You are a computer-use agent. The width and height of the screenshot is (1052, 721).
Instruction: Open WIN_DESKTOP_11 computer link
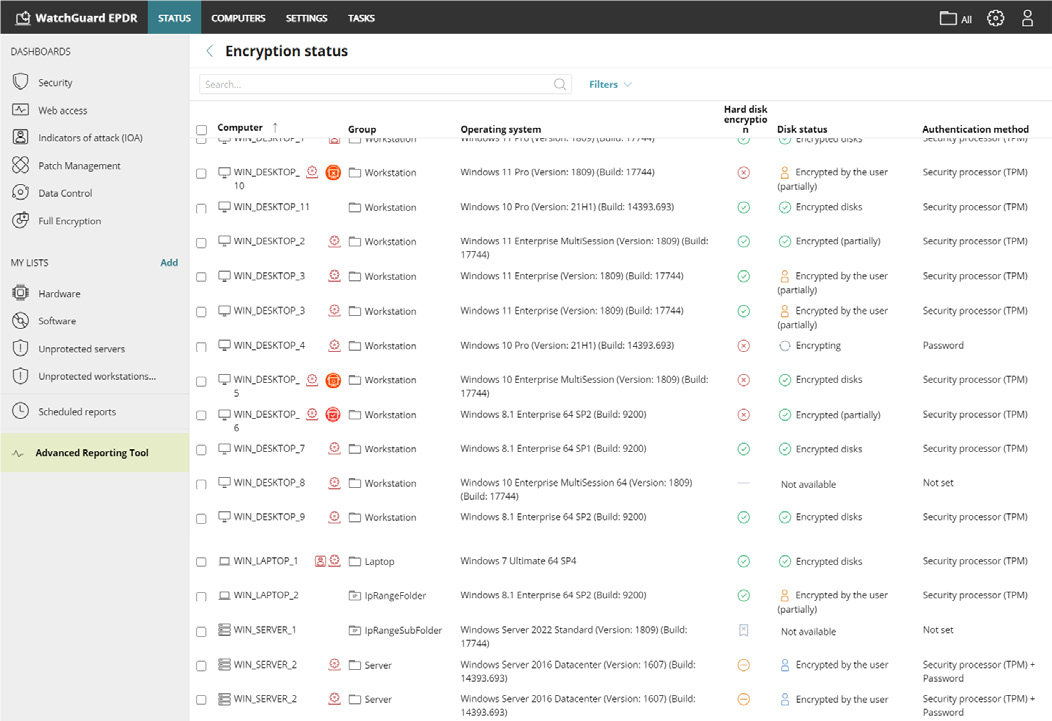(x=271, y=207)
